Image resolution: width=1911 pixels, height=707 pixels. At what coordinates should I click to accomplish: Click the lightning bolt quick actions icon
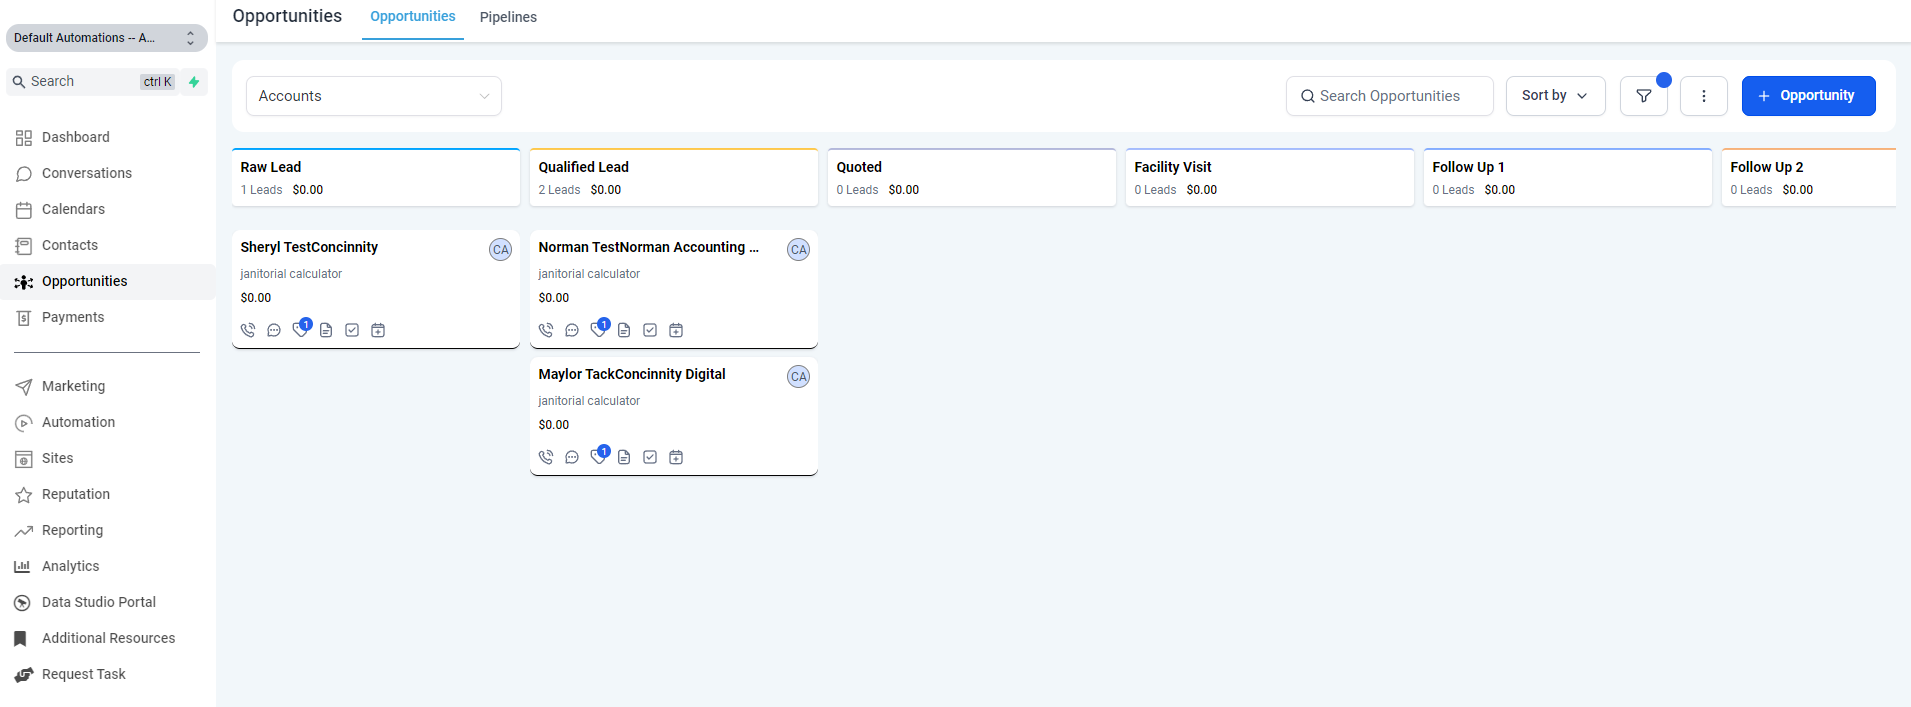pos(194,82)
